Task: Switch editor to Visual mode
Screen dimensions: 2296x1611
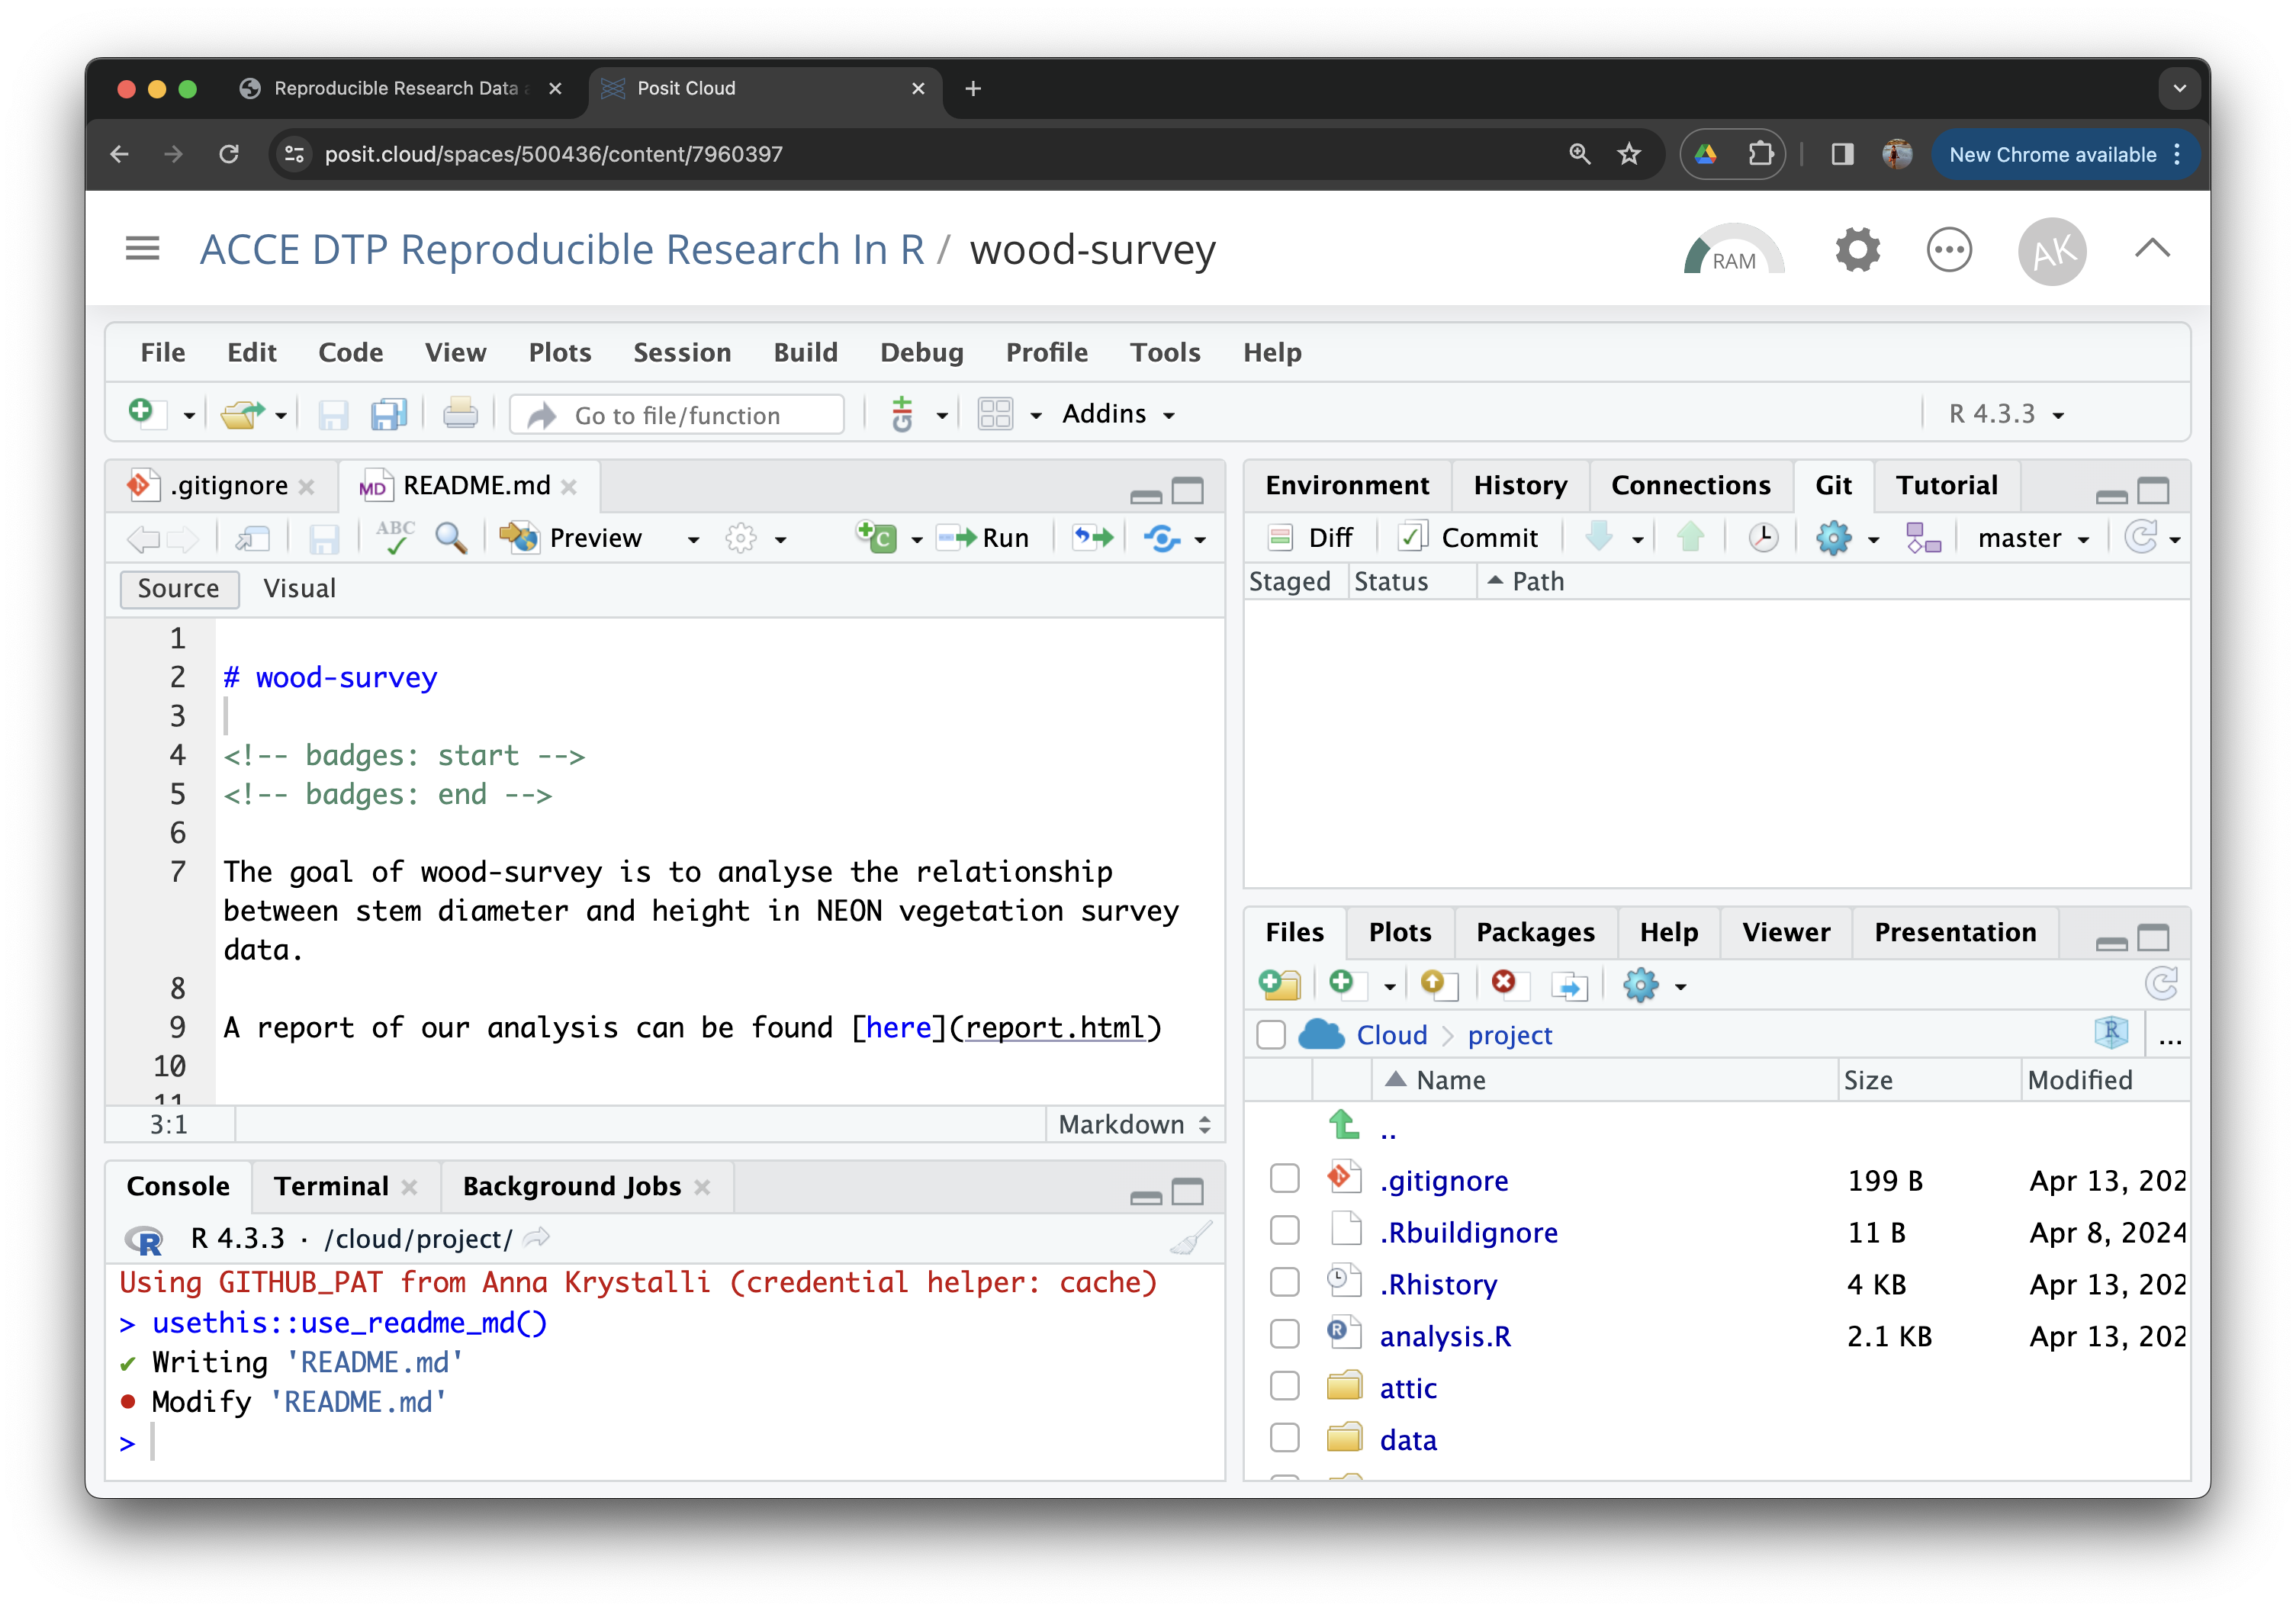Action: click(x=299, y=589)
